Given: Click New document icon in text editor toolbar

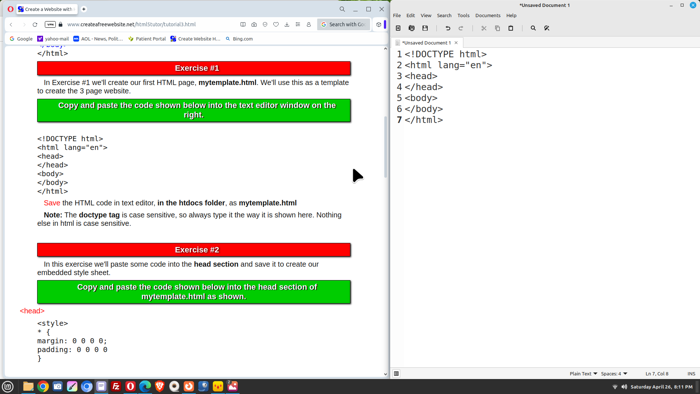Looking at the screenshot, I should tap(398, 28).
